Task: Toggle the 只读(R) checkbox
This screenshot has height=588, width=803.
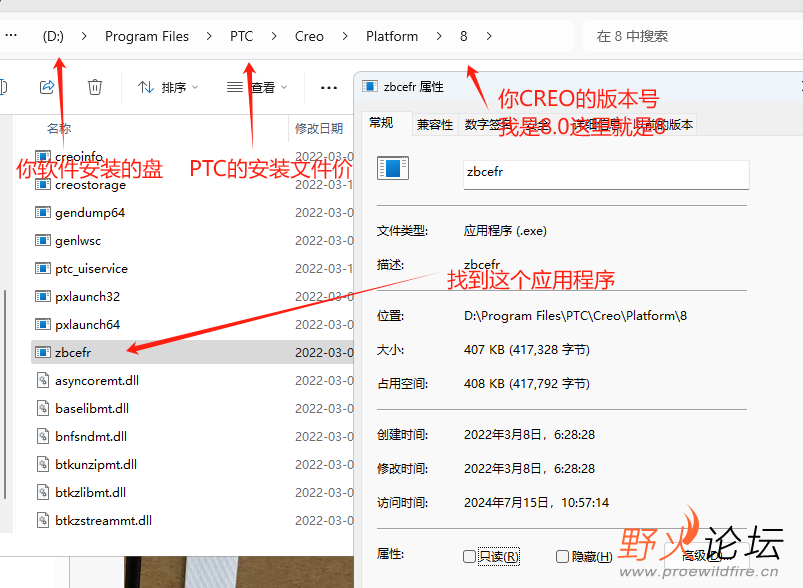Action: pos(469,556)
